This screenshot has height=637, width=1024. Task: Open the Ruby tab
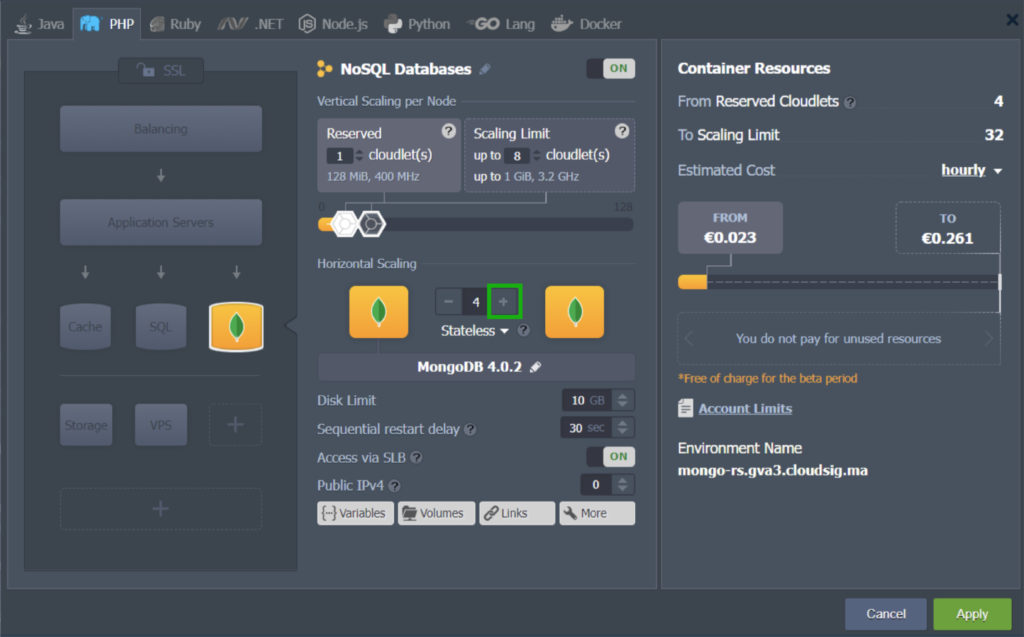175,24
